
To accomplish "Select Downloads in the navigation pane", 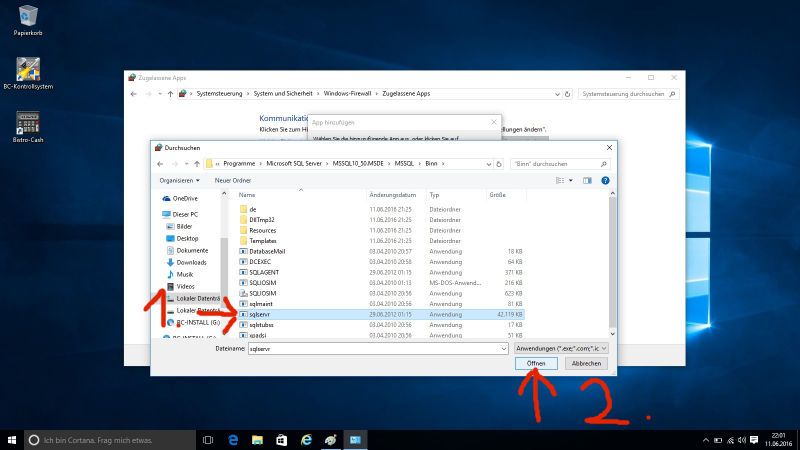I will 191,262.
